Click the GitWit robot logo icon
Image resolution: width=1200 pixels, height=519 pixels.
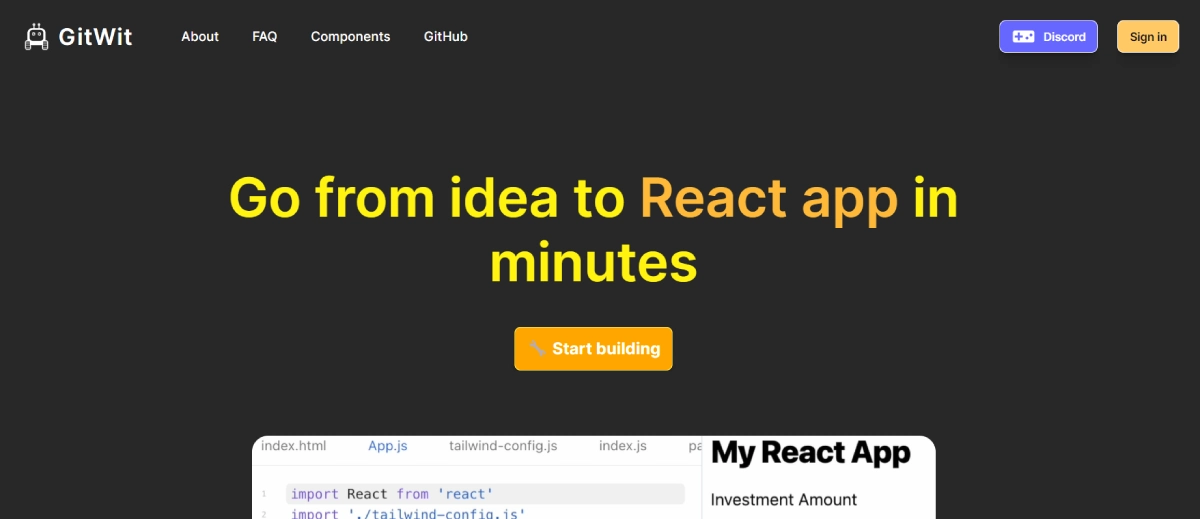(37, 37)
